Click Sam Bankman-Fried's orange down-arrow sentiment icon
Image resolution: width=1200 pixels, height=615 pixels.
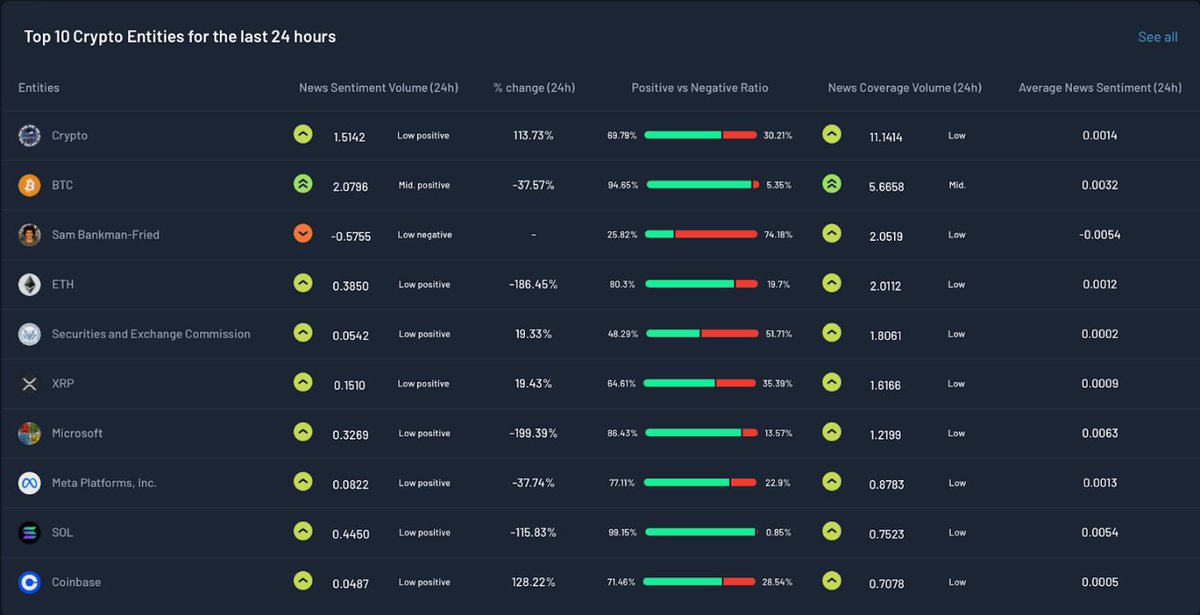point(303,233)
